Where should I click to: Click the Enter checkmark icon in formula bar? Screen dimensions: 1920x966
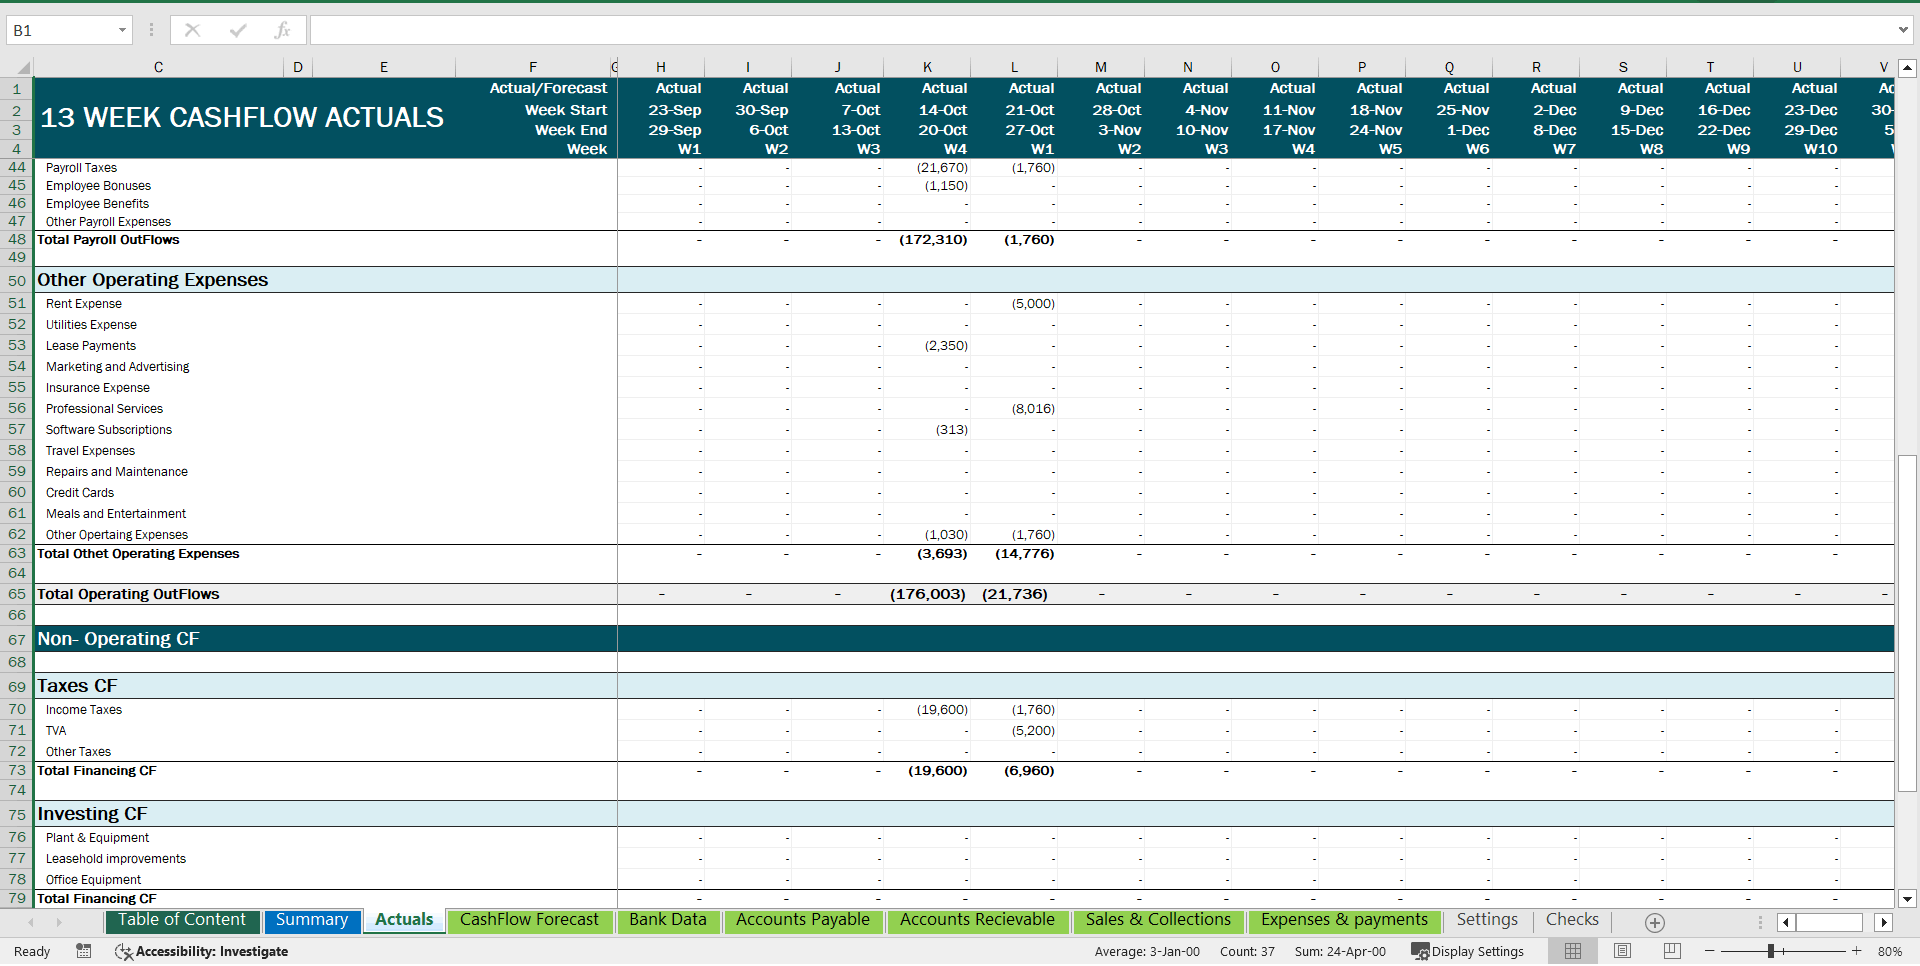click(238, 30)
